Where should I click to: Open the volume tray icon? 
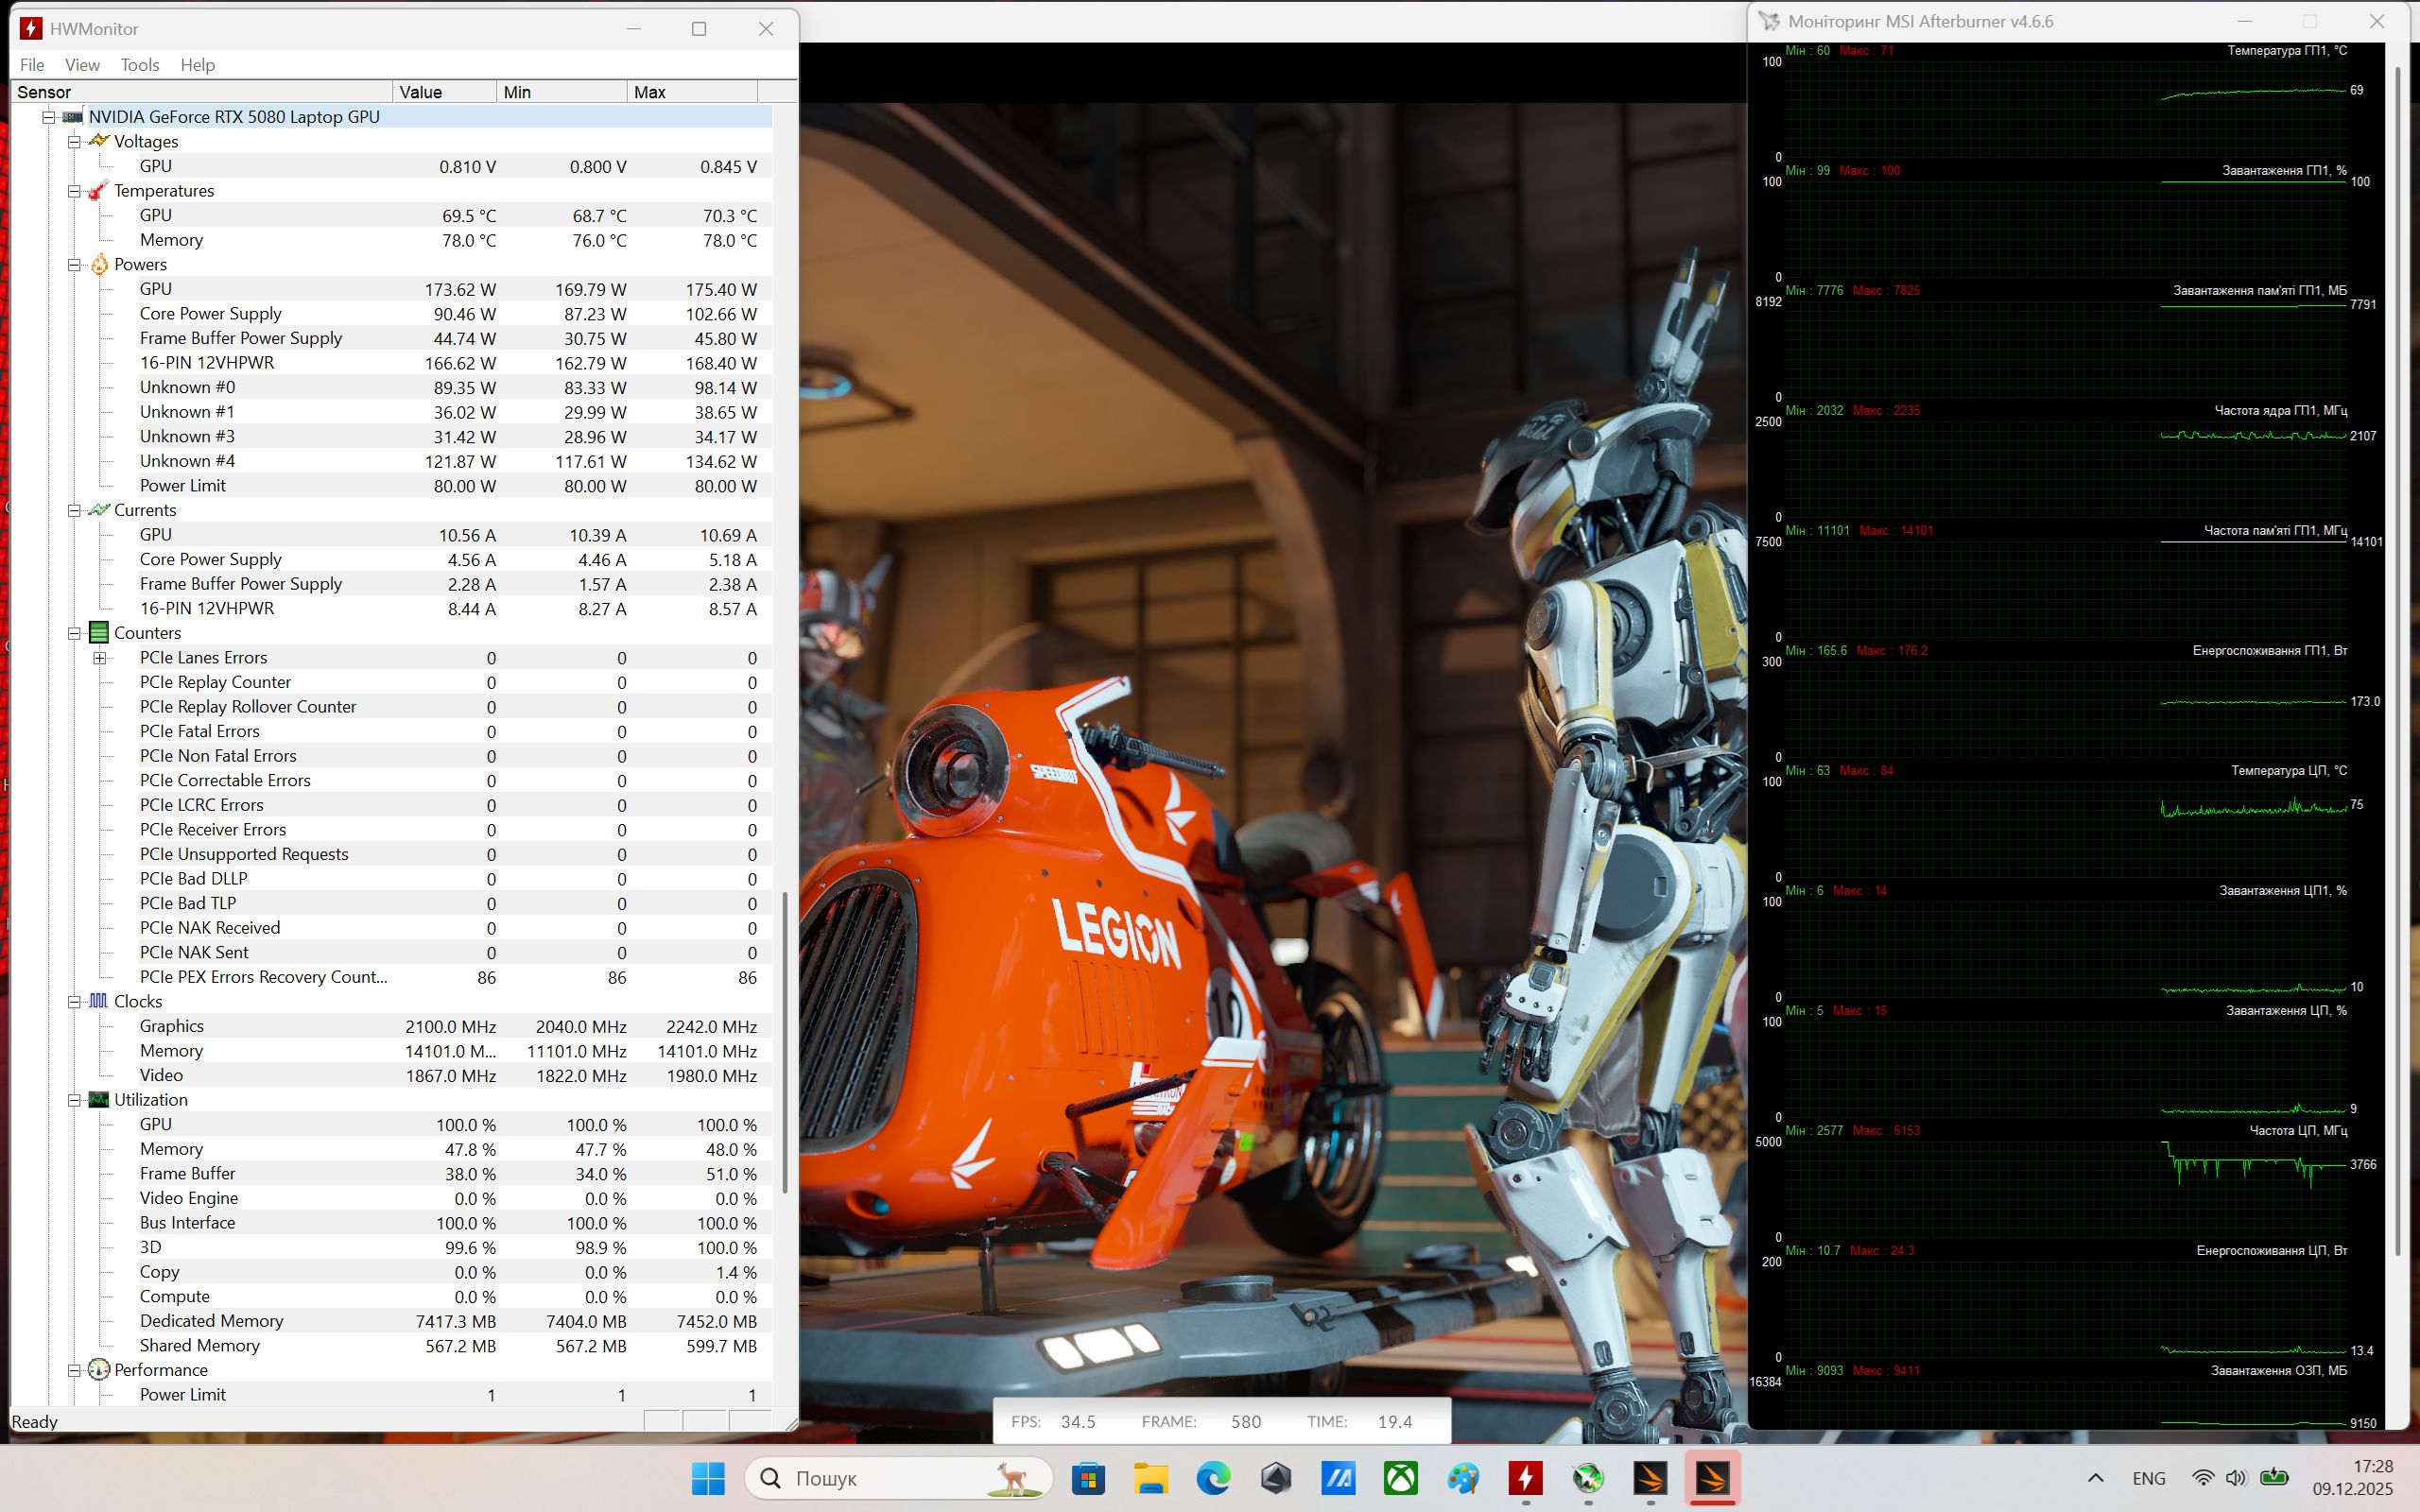2236,1478
